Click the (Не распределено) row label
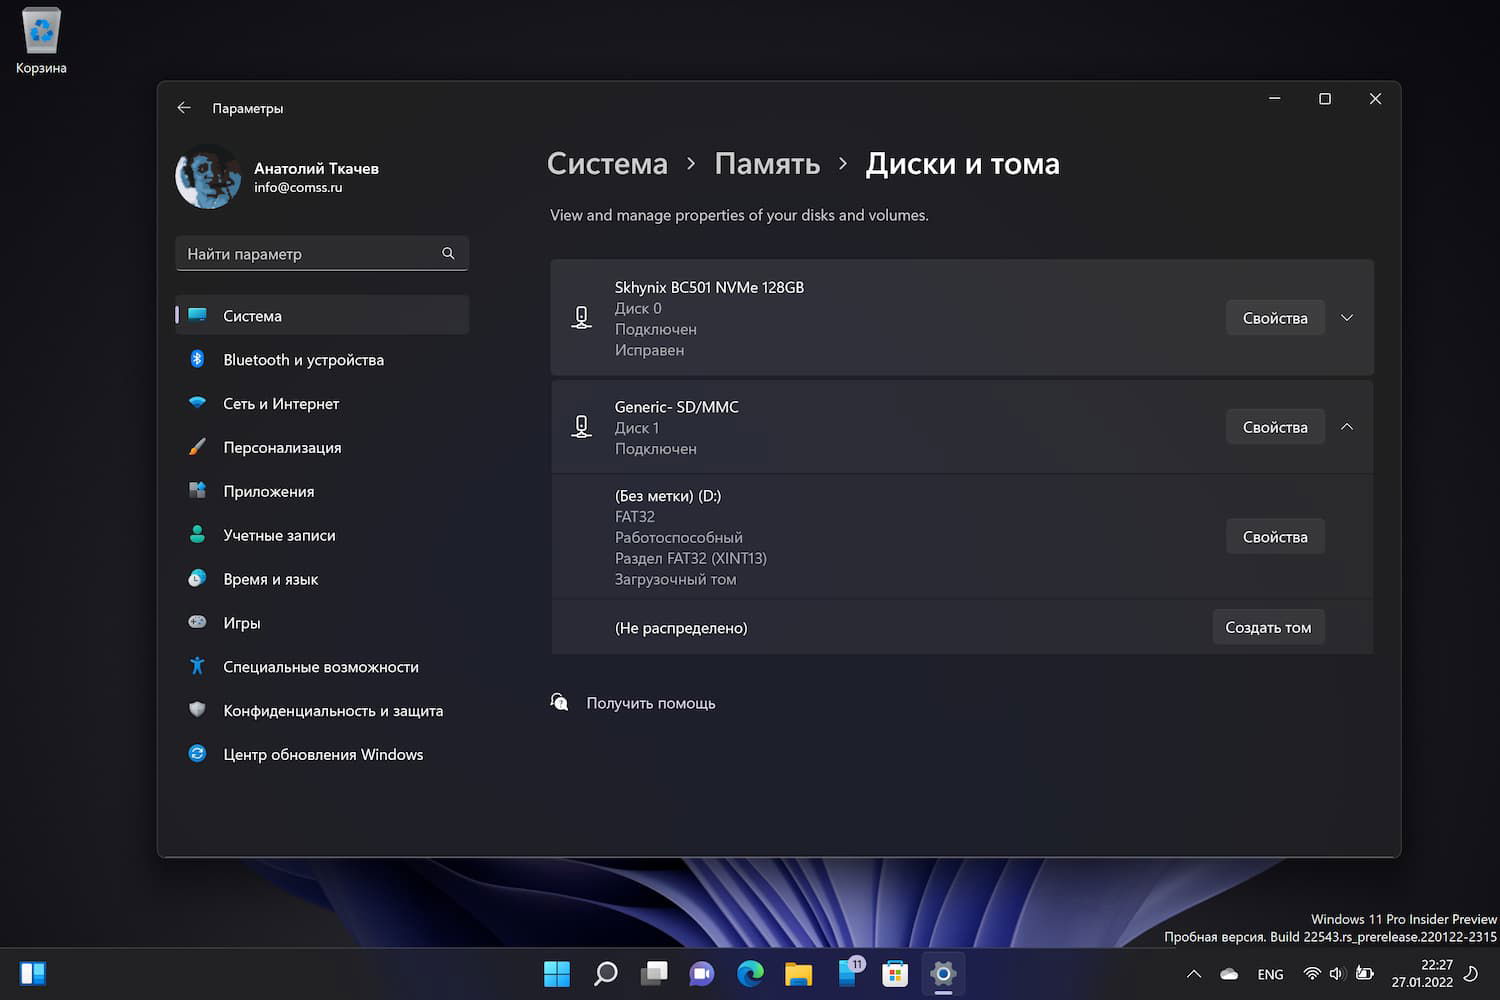Viewport: 1500px width, 1000px height. (x=681, y=628)
